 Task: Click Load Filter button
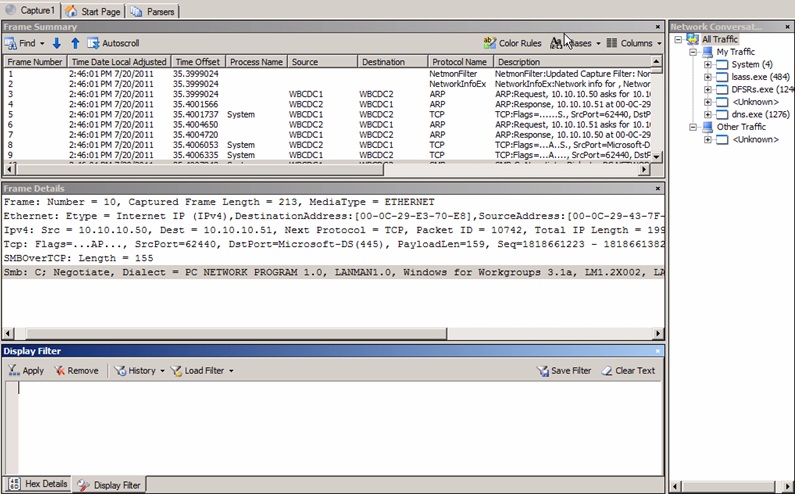197,371
